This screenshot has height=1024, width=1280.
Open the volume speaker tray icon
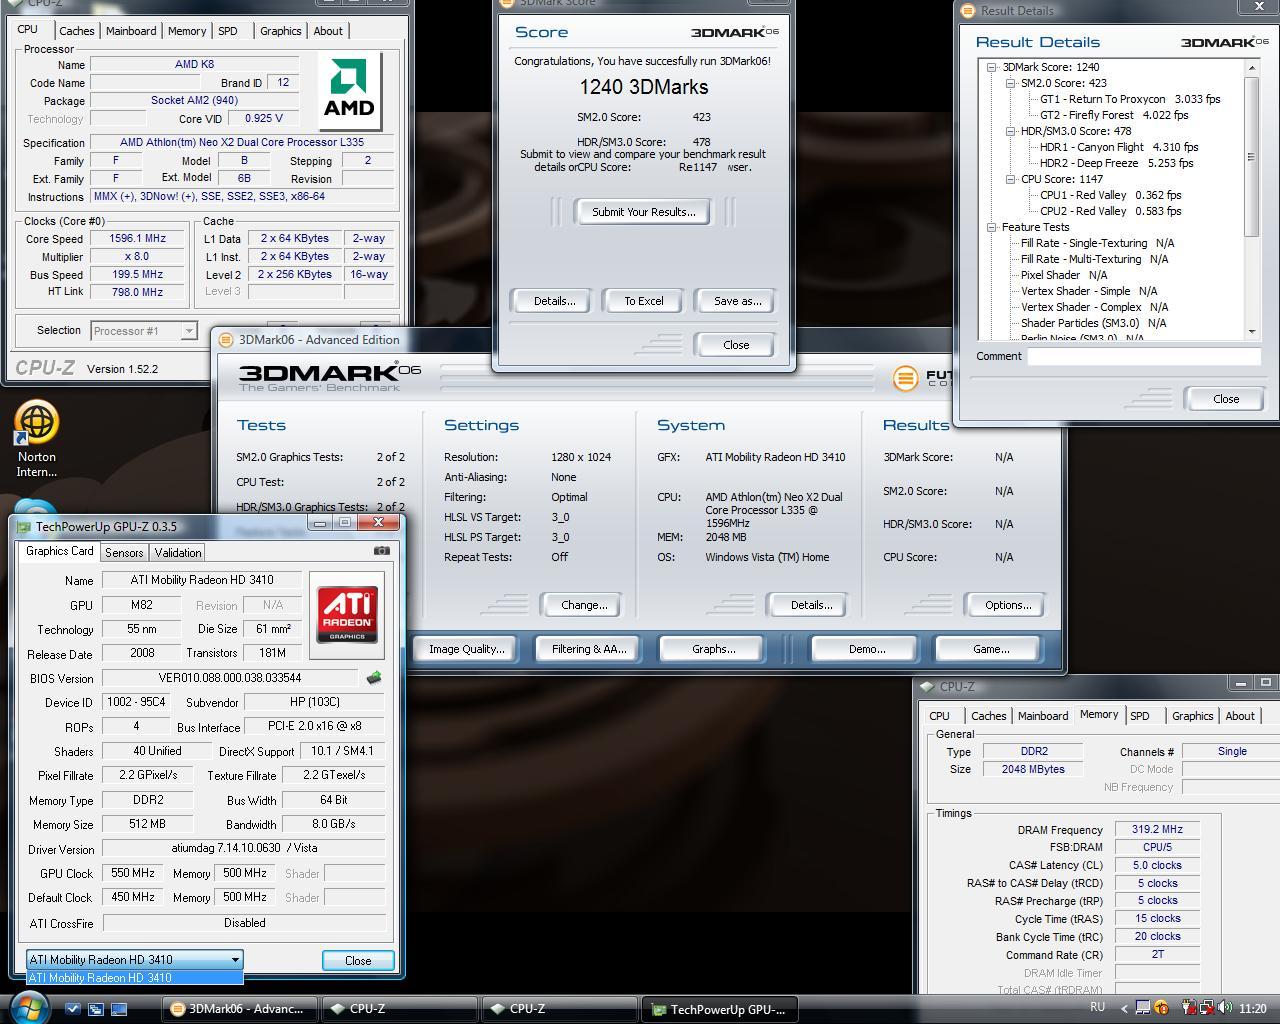click(1224, 1008)
